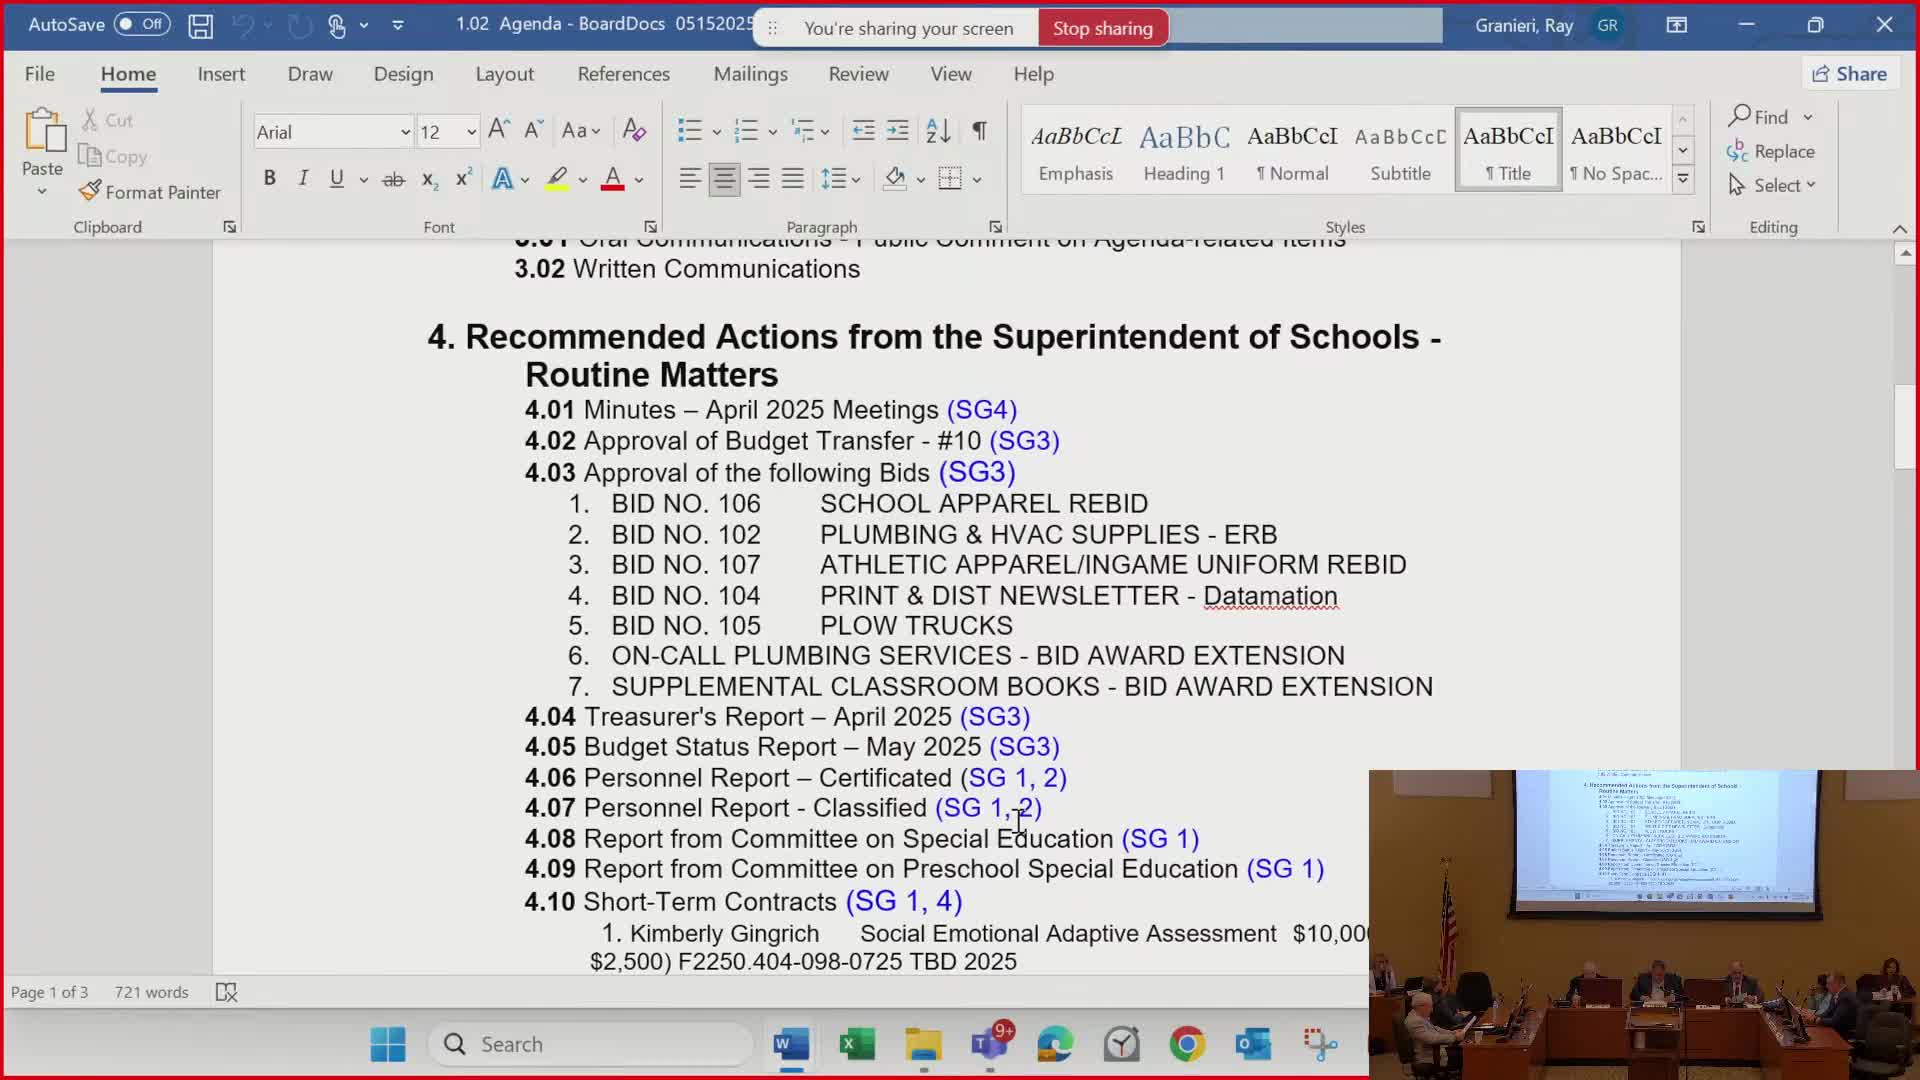Apply strikethrough formatting
This screenshot has height=1080, width=1920.
click(393, 179)
